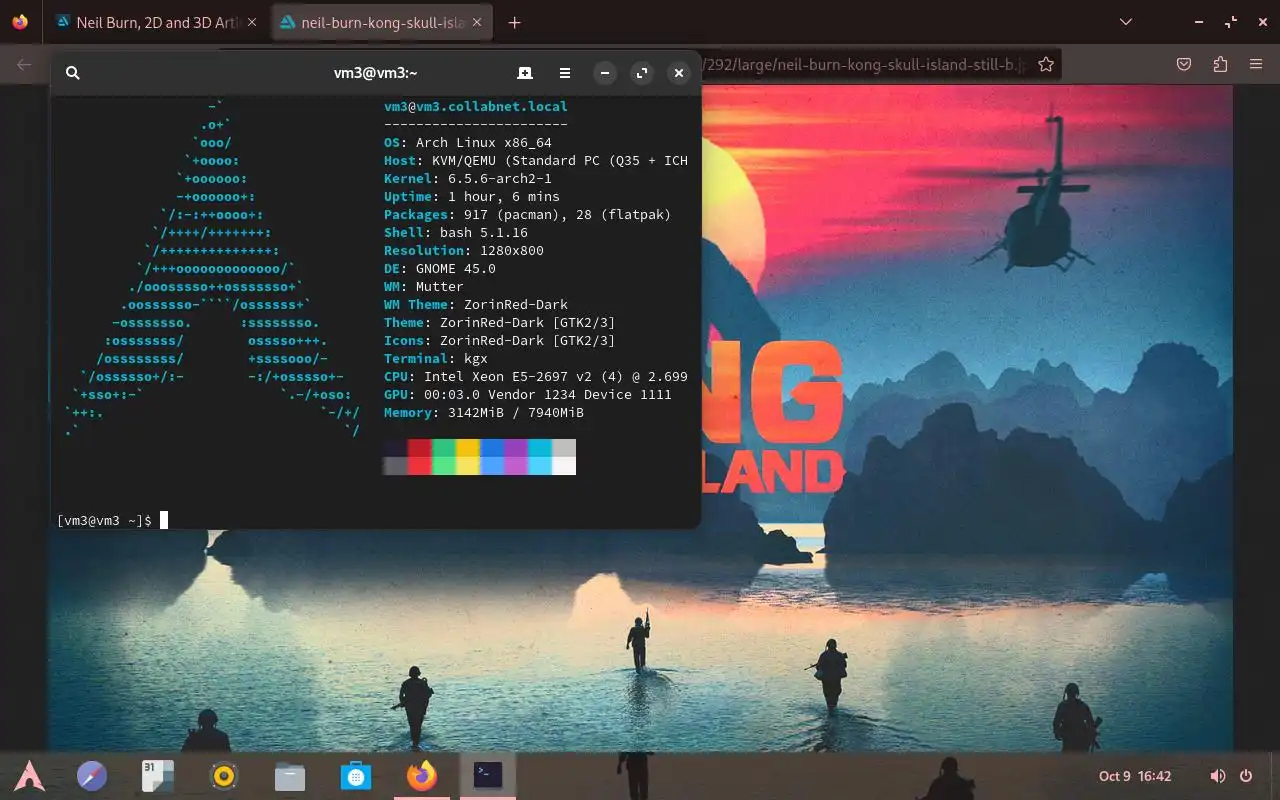Click the Memory: 3142MiB / 7940MiB line
This screenshot has height=800, width=1280.
pyautogui.click(x=484, y=412)
